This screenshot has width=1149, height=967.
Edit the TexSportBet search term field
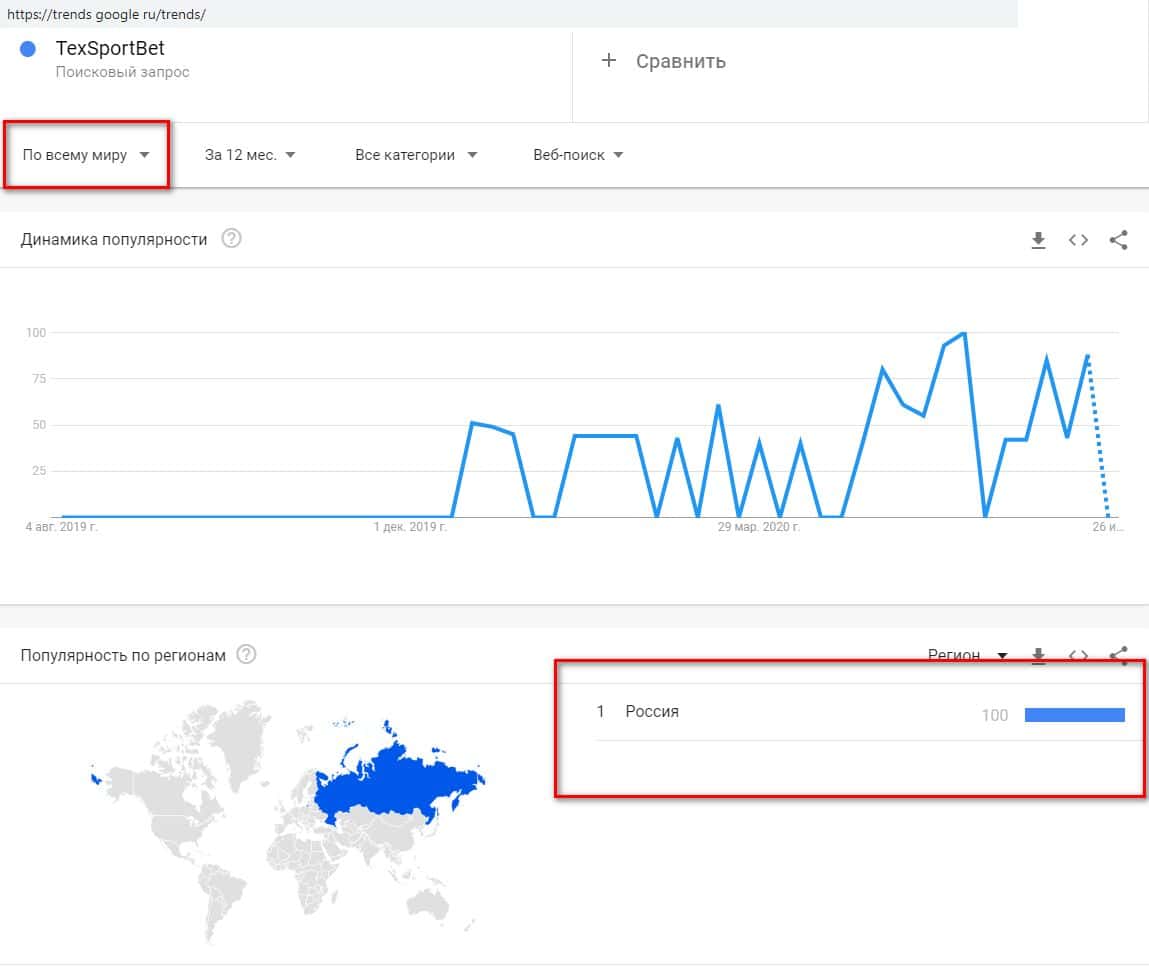click(x=110, y=50)
